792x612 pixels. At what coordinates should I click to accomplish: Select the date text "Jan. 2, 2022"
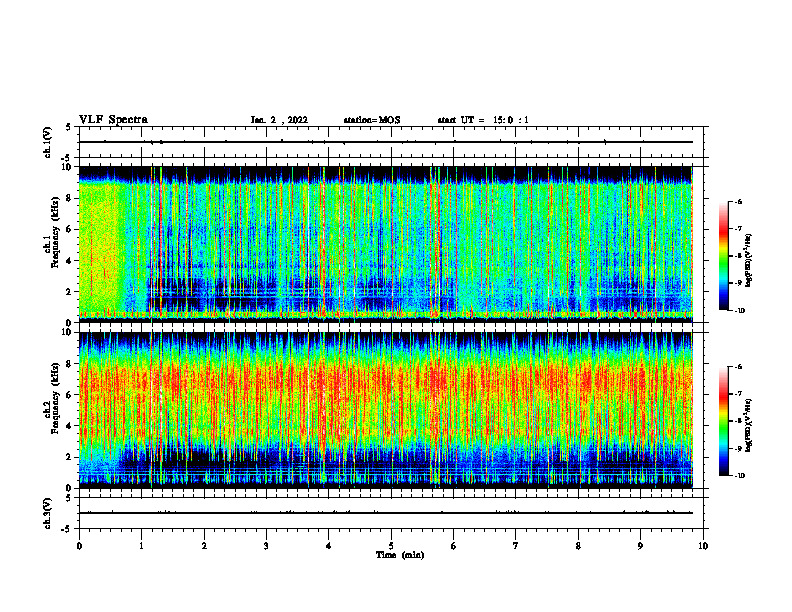click(279, 120)
